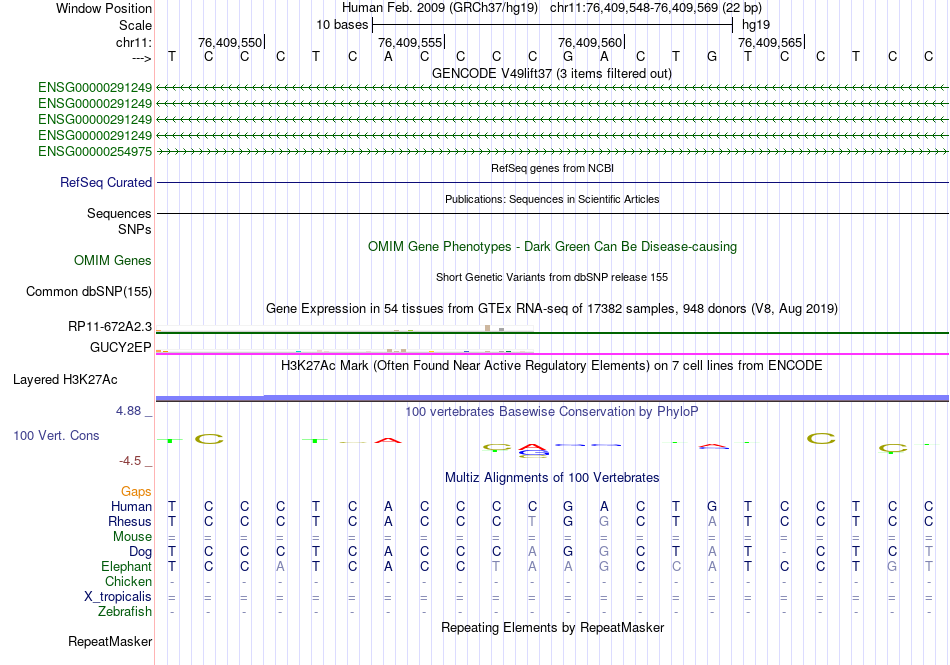Open Publications: Sequences in Scientific Articles title

coord(552,199)
